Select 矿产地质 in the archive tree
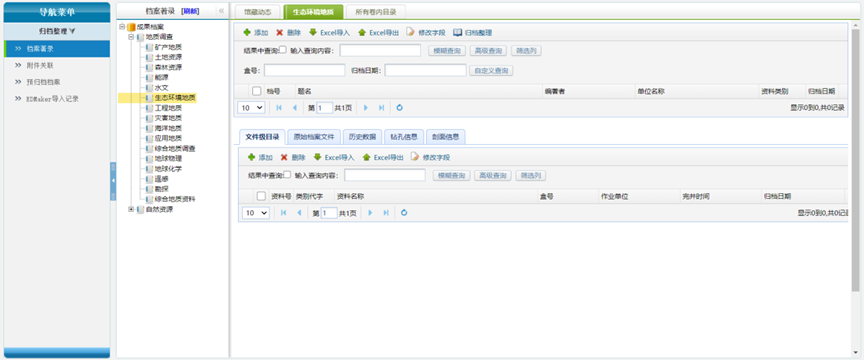Viewport: 864px width, 360px height. pyautogui.click(x=168, y=47)
